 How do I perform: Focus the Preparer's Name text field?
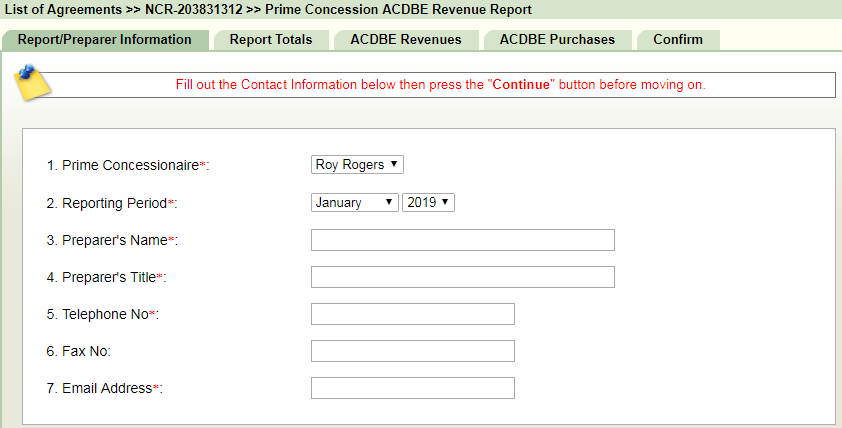coord(462,240)
